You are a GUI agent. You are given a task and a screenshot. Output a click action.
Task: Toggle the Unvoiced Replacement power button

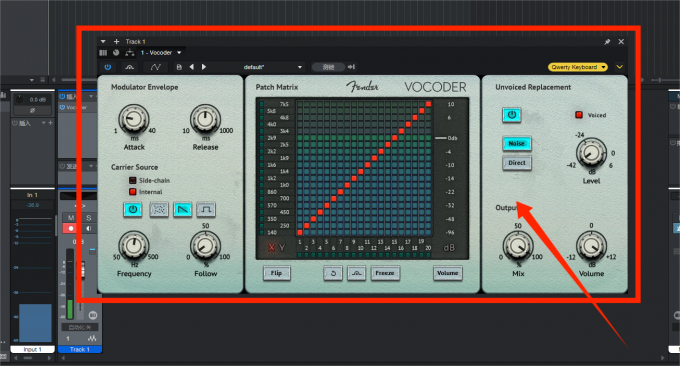pos(512,115)
